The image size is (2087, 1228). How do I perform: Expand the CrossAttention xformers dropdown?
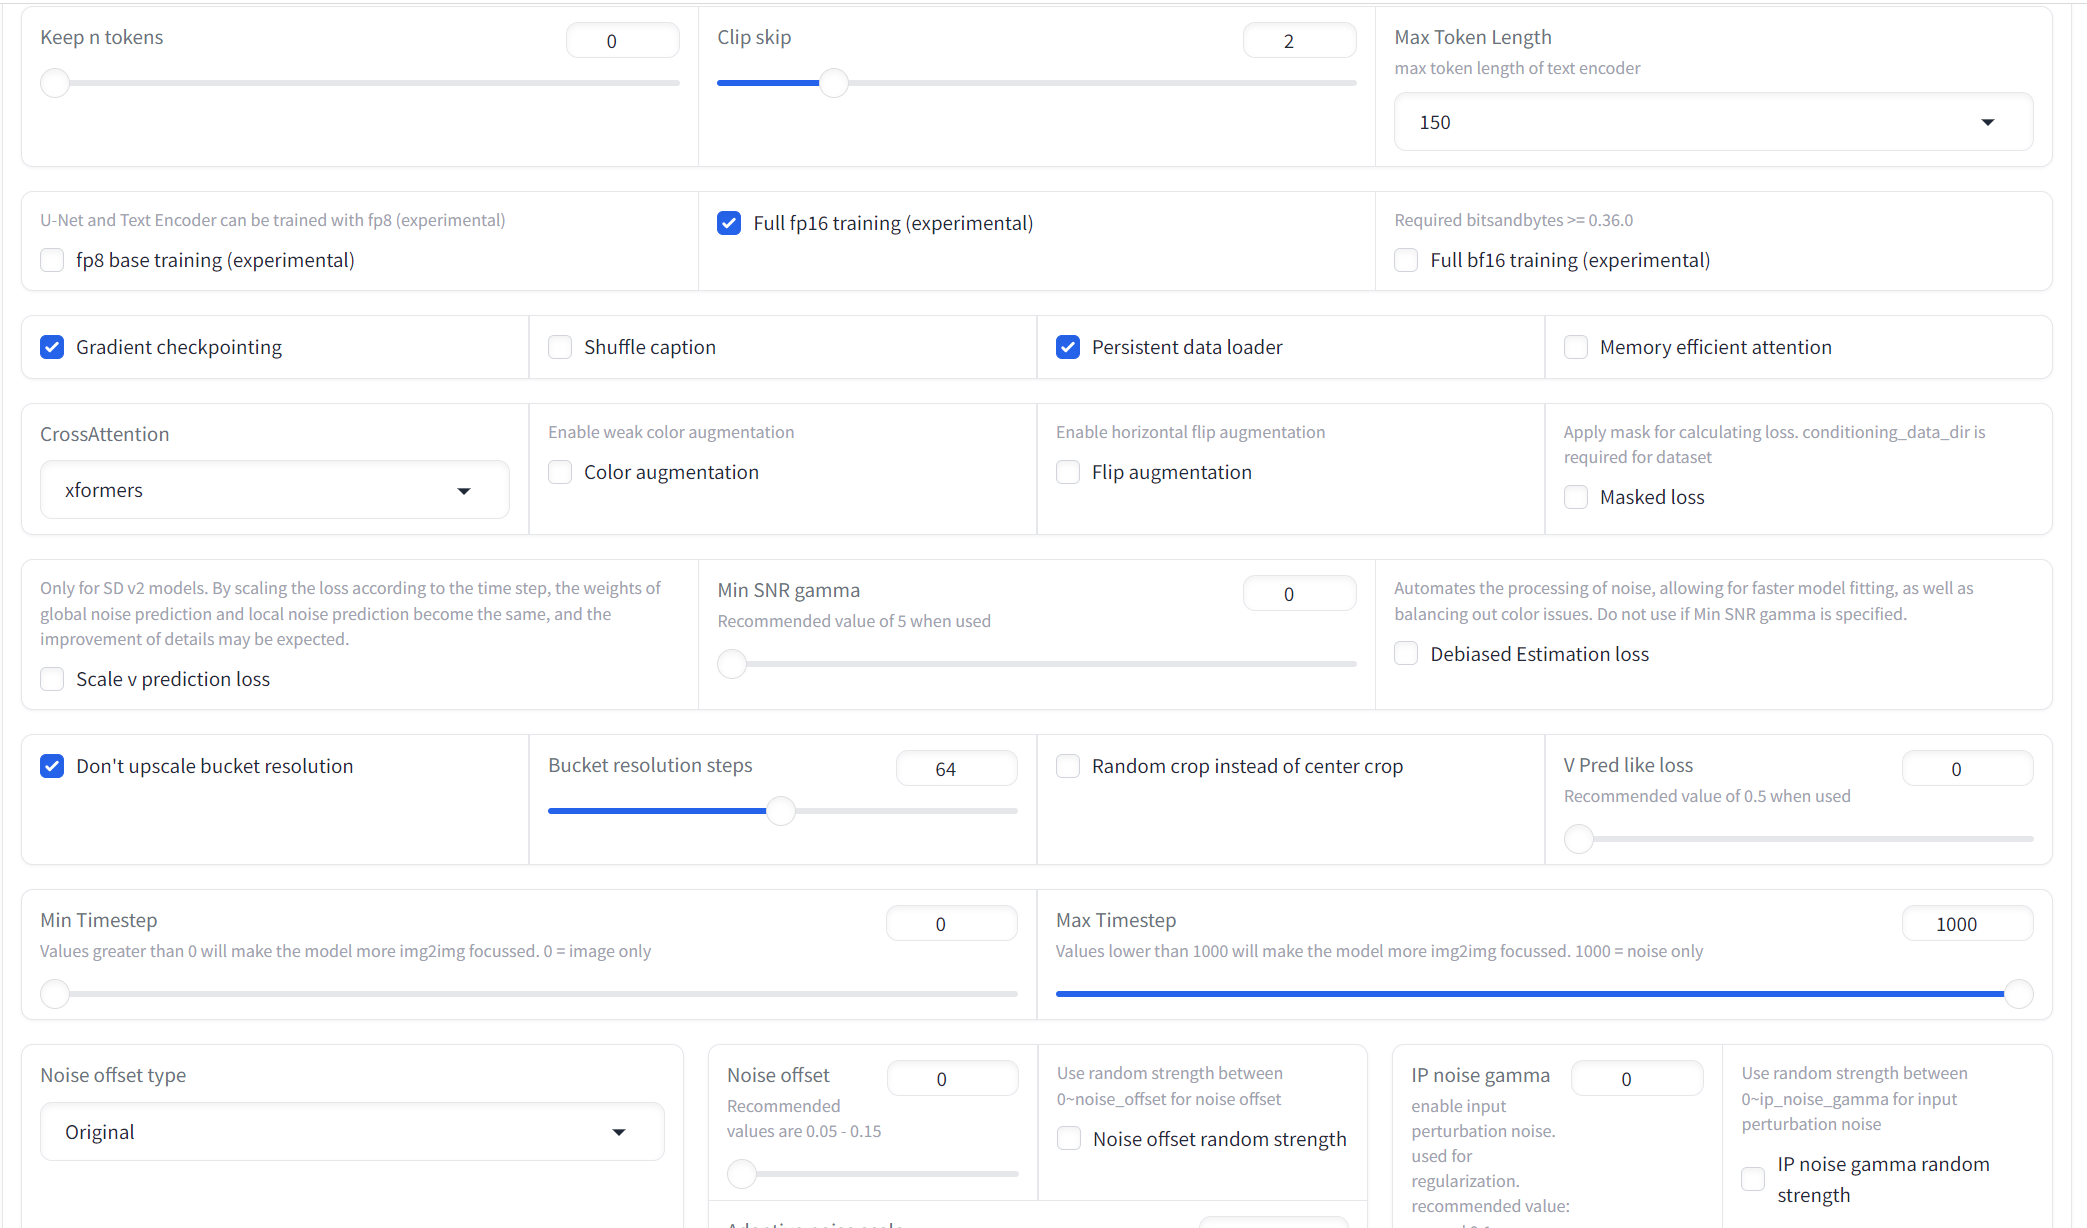pyautogui.click(x=274, y=490)
